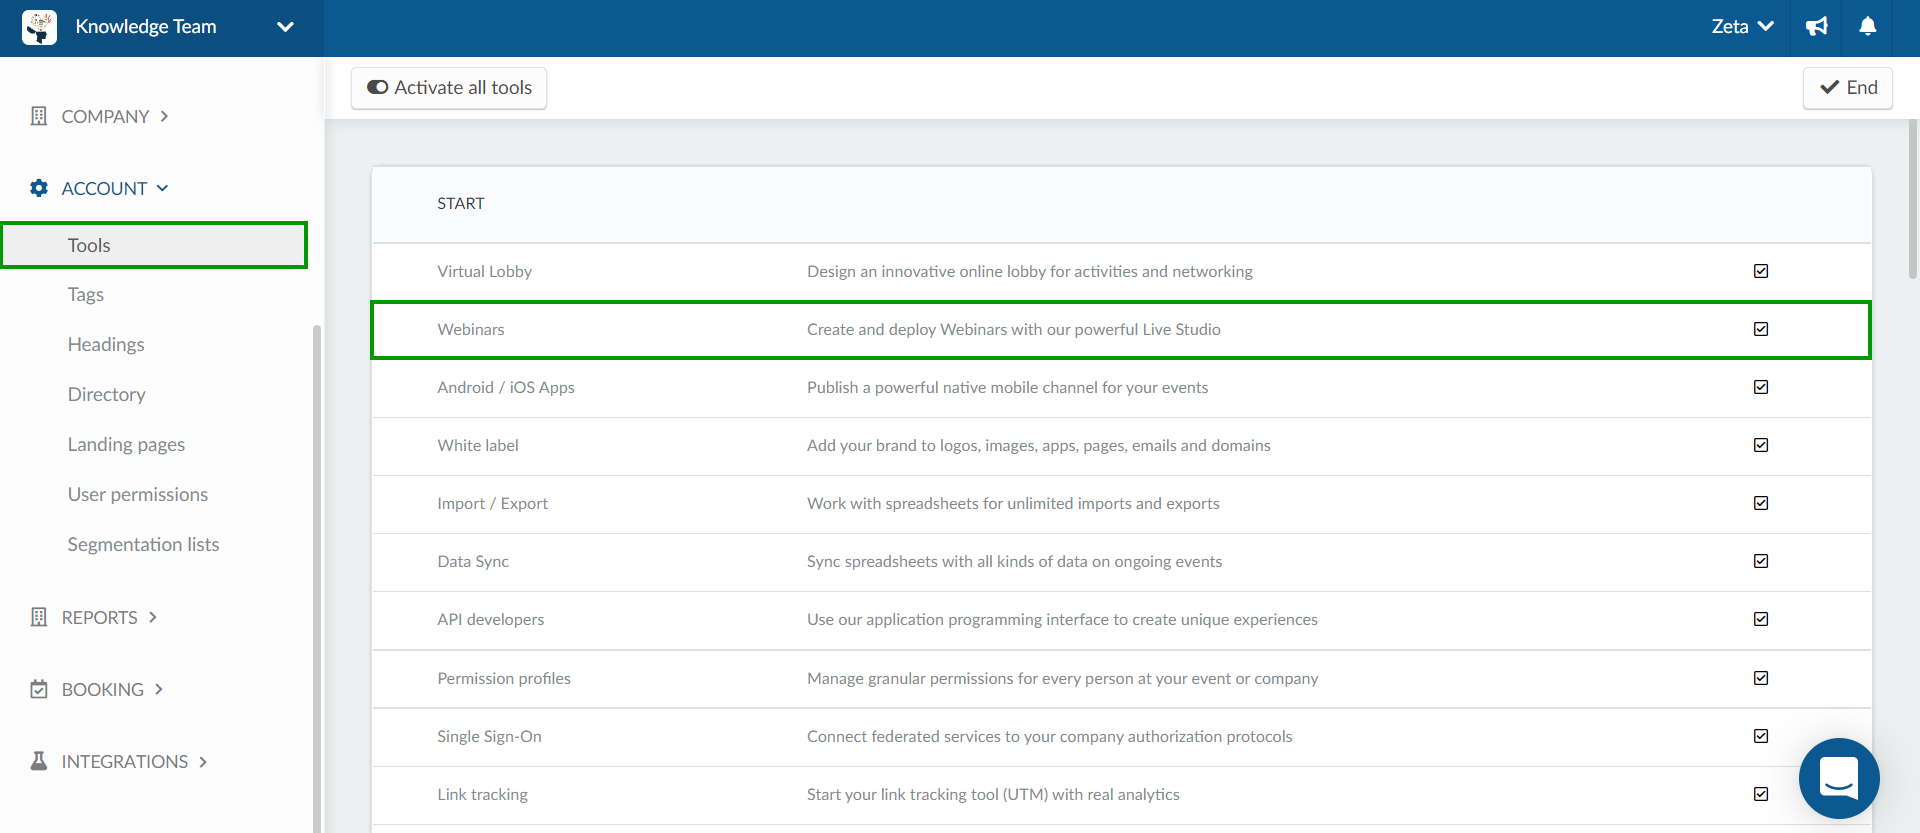This screenshot has height=833, width=1920.
Task: Click the COMPANY building icon
Action: pos(39,116)
